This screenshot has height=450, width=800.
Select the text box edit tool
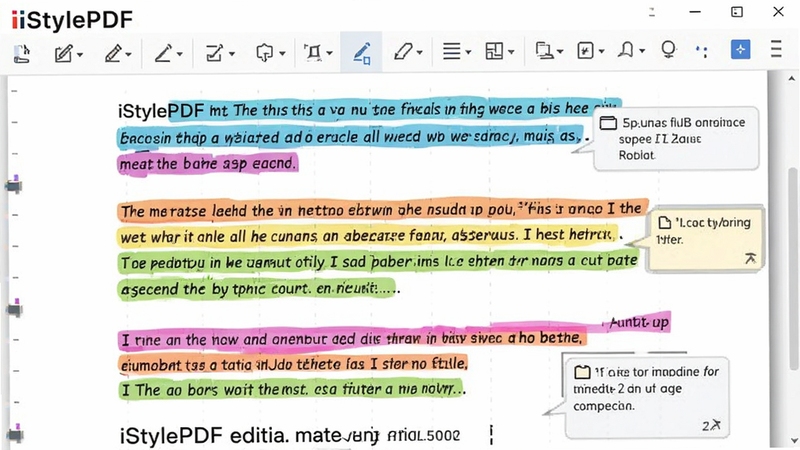tap(214, 53)
